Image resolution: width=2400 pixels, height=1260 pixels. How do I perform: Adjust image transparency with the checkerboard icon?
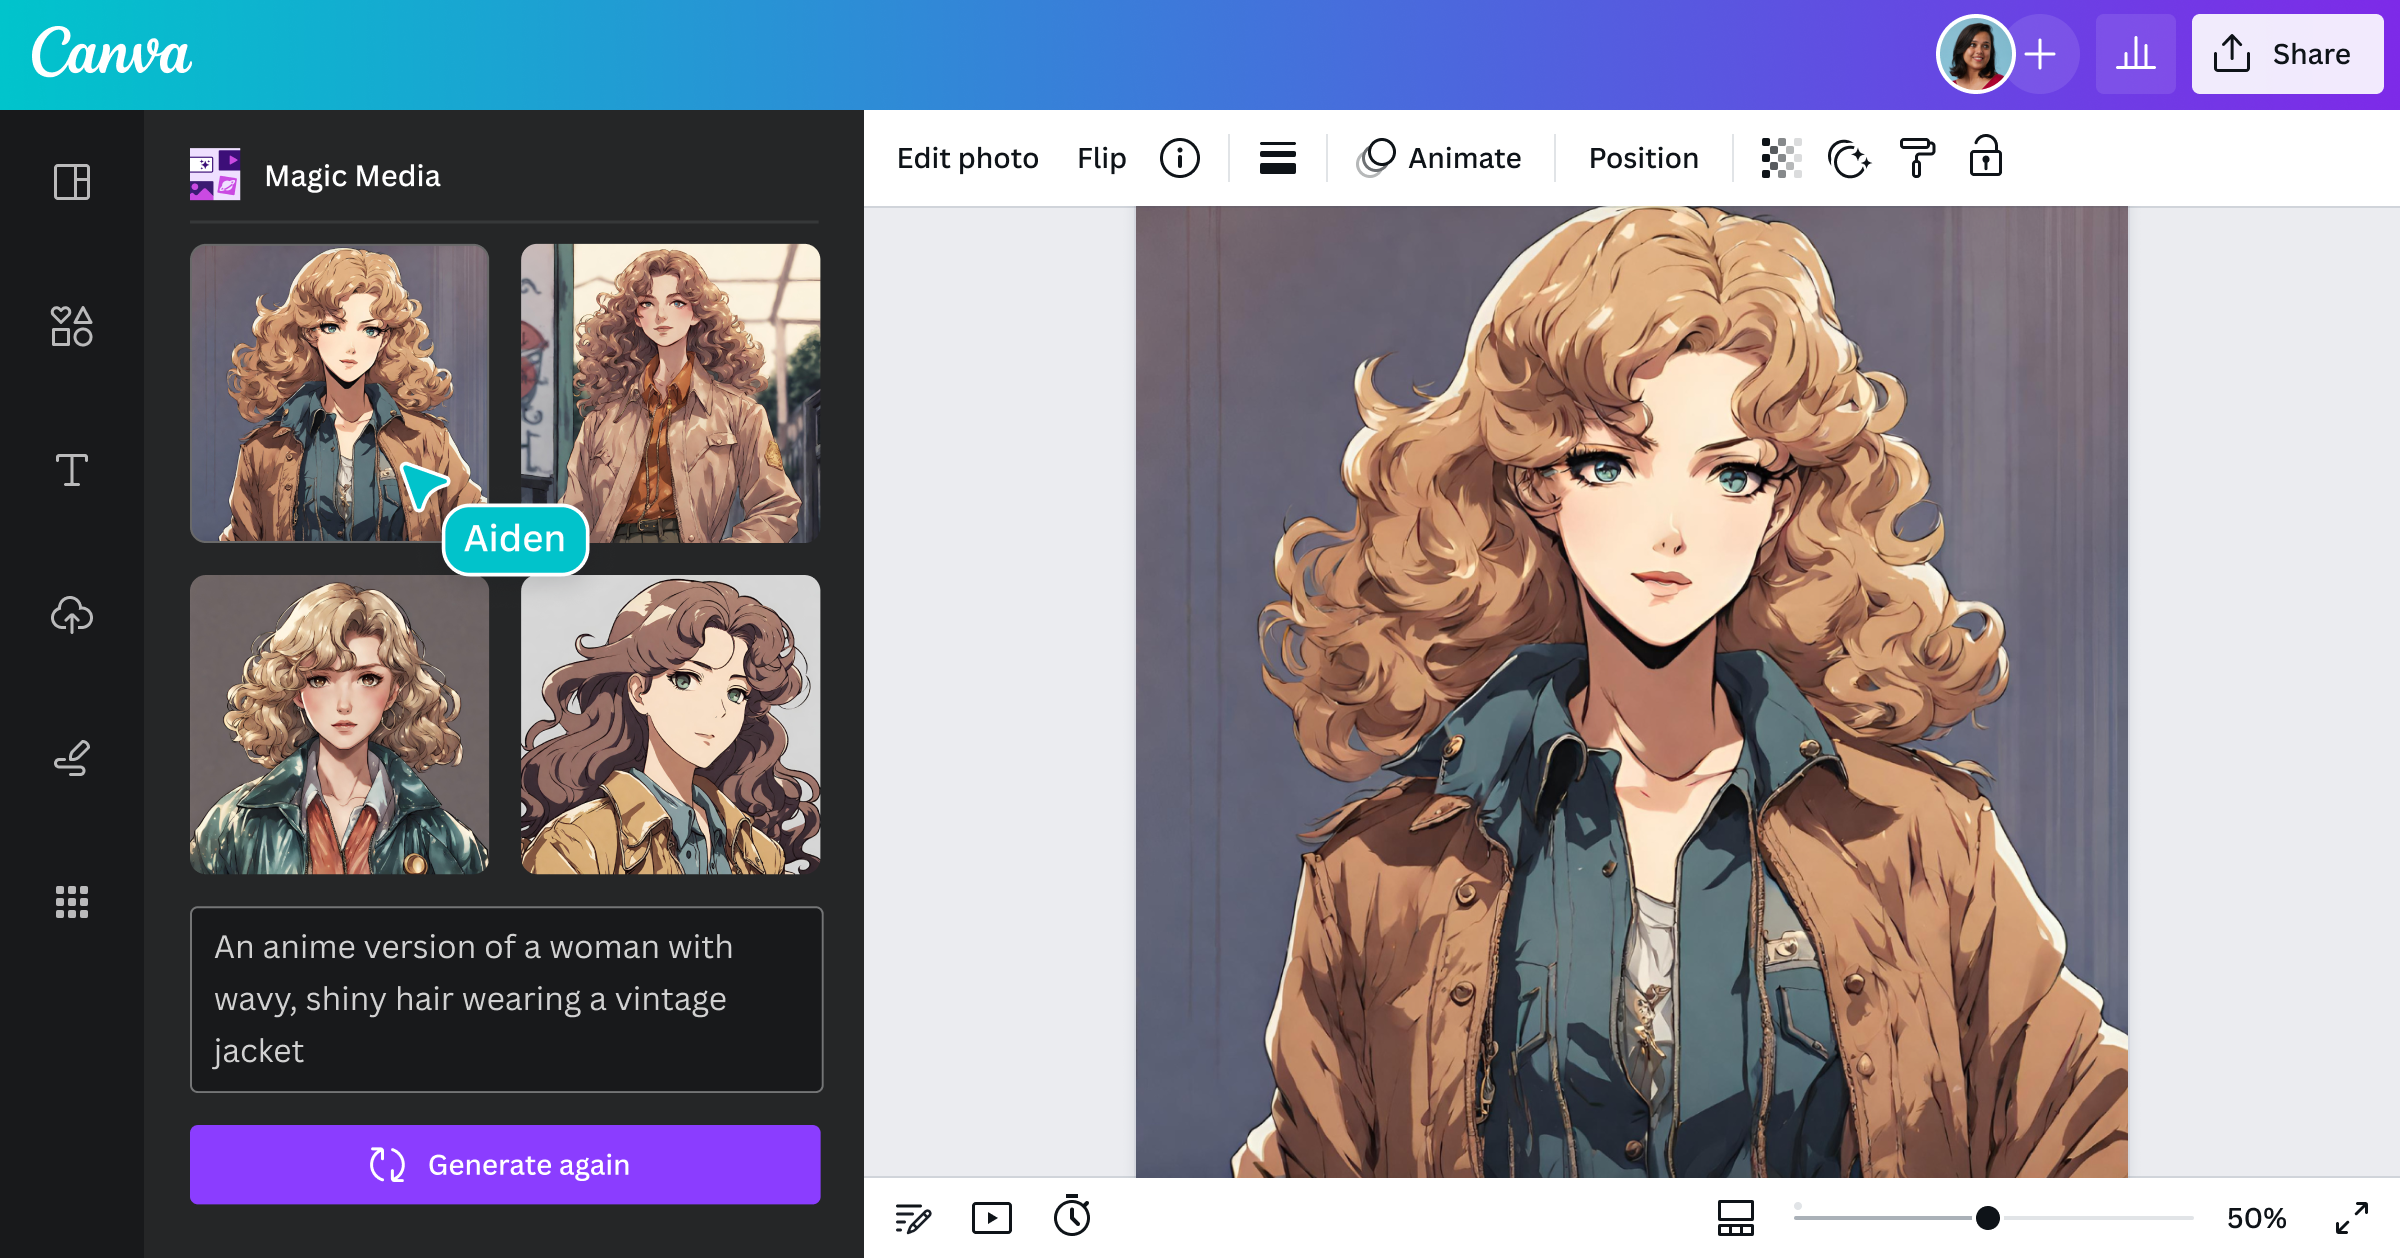click(x=1779, y=157)
